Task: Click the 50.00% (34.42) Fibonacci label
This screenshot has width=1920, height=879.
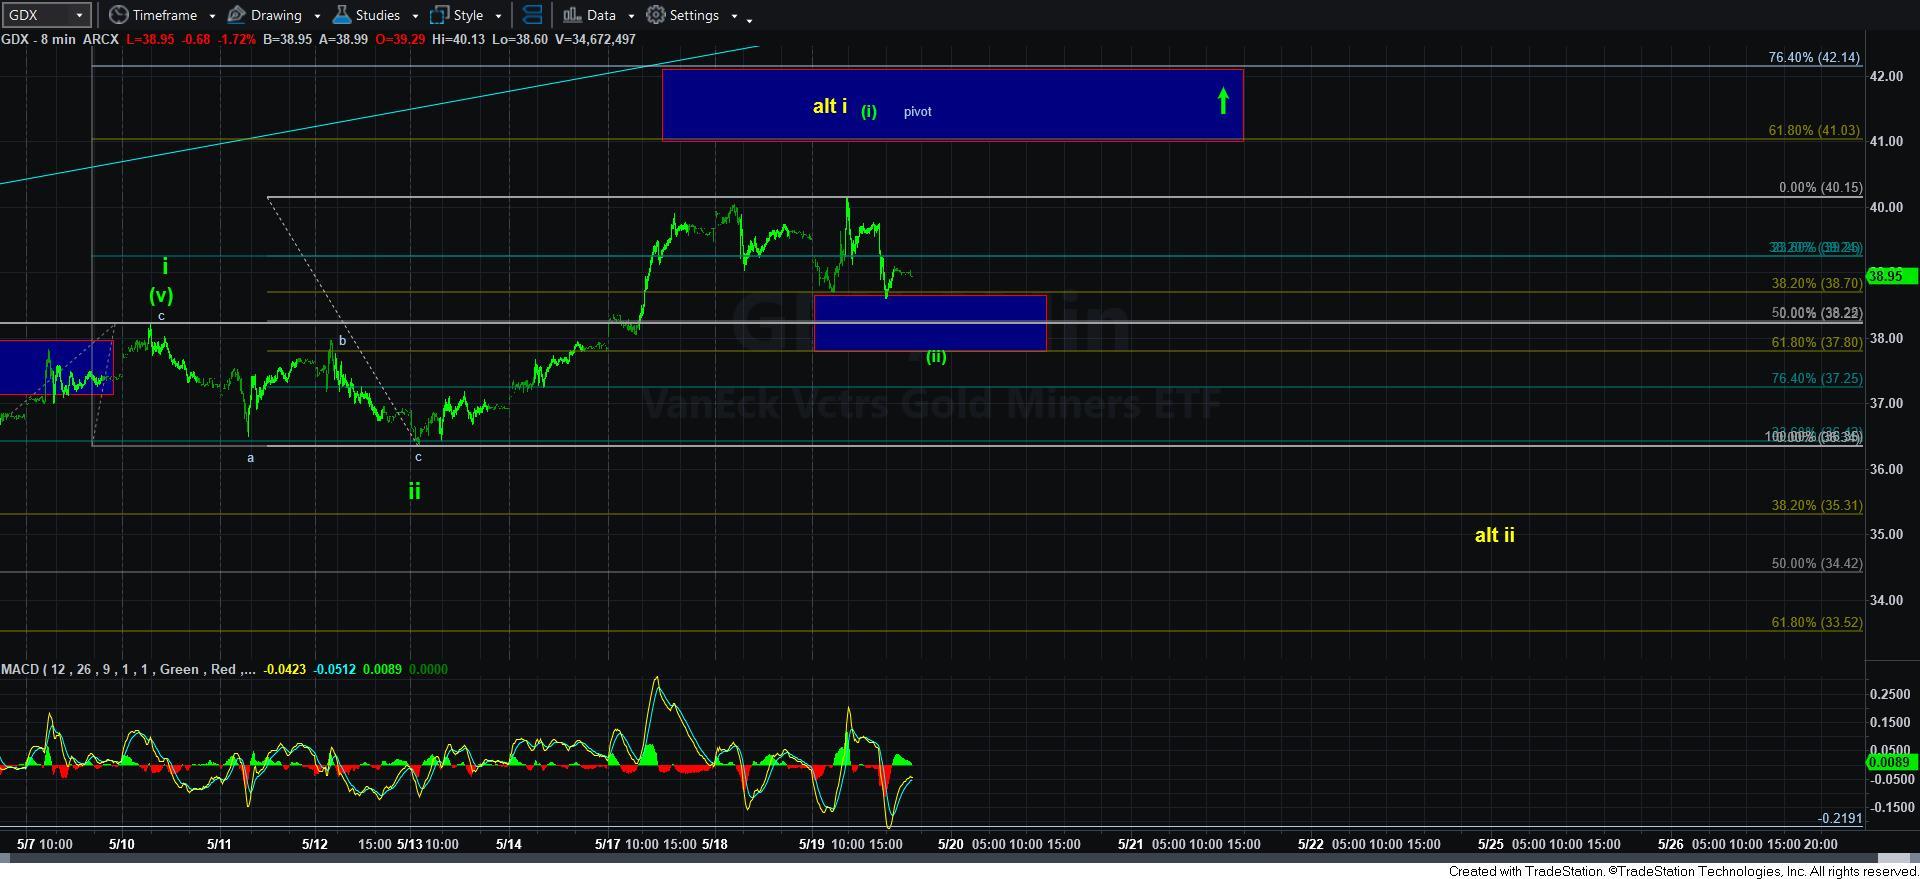Action: tap(1817, 563)
